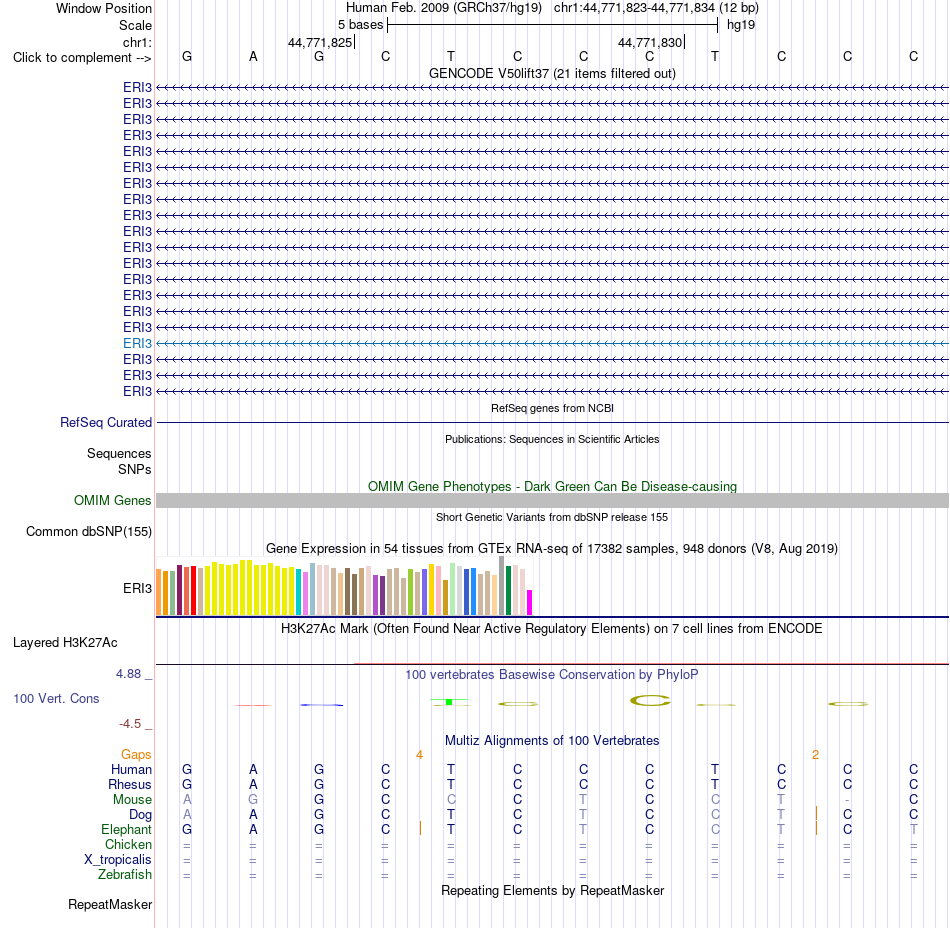Screen dimensions: 950x928
Task: Open 'Repeating Elements by RepeatMasker' title
Action: point(552,890)
